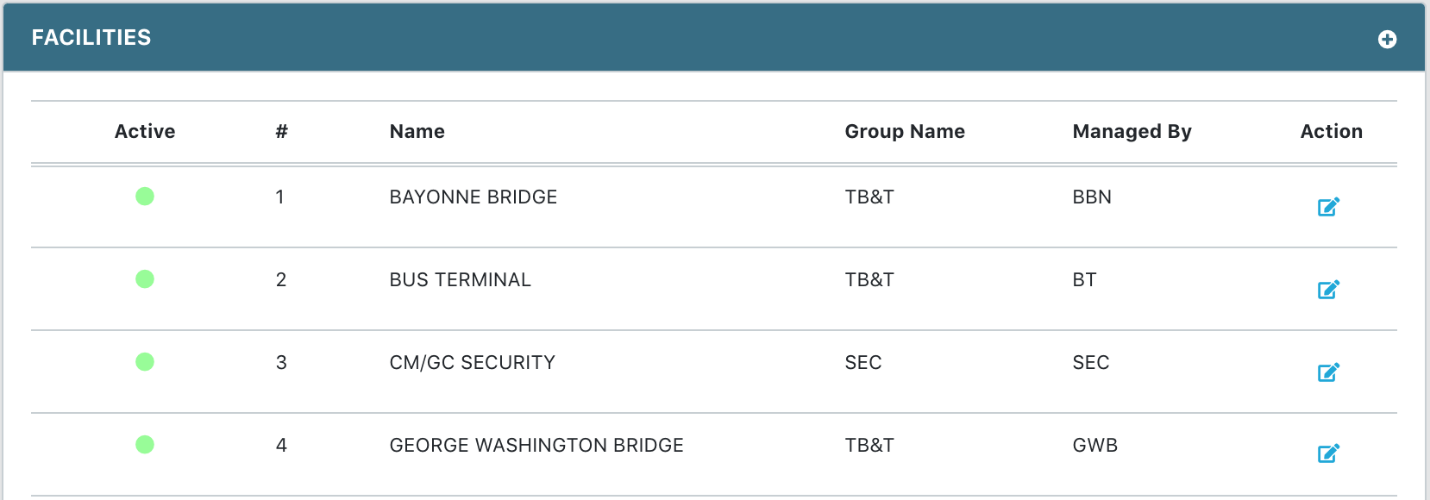Toggle active status dot for Bayonne Bridge
1430x500 pixels.
click(x=145, y=197)
